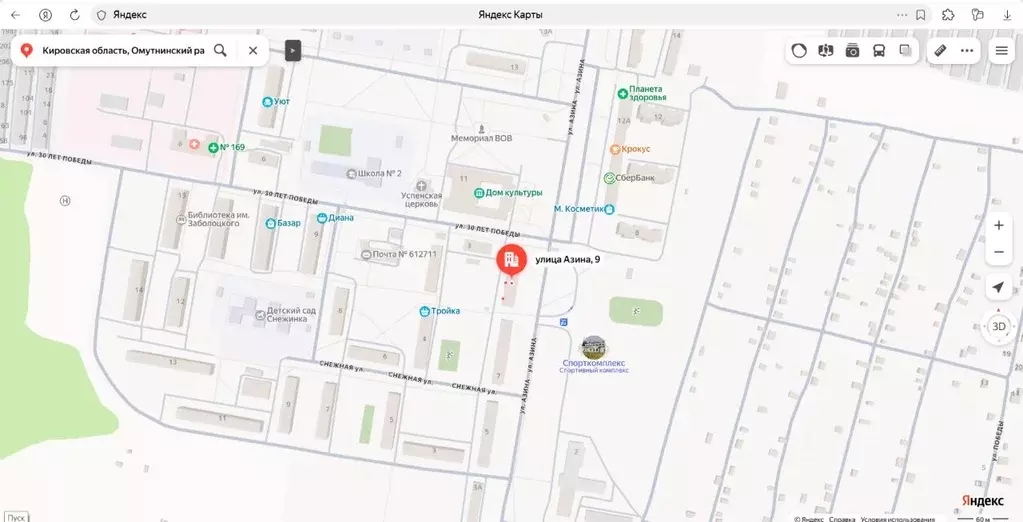Toggle public transport layer

[x=879, y=50]
